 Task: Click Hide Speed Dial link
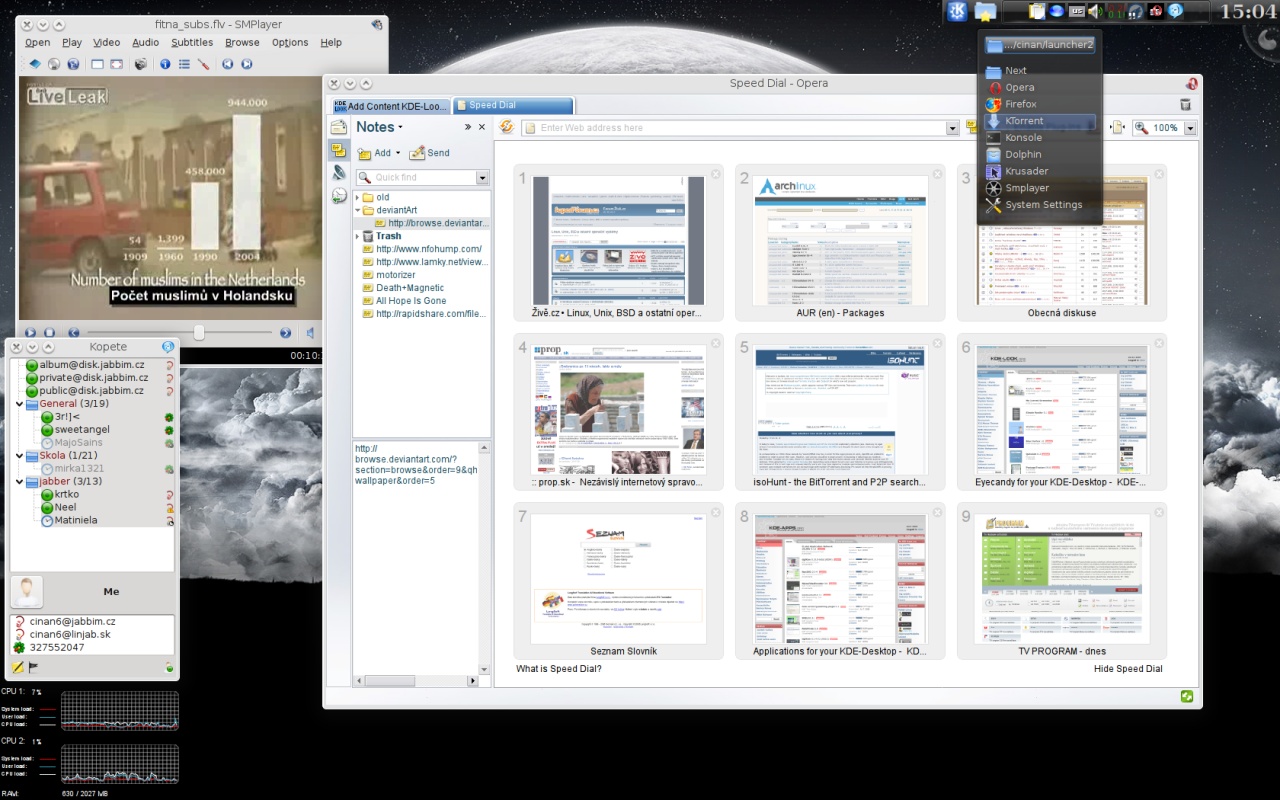coord(1128,668)
